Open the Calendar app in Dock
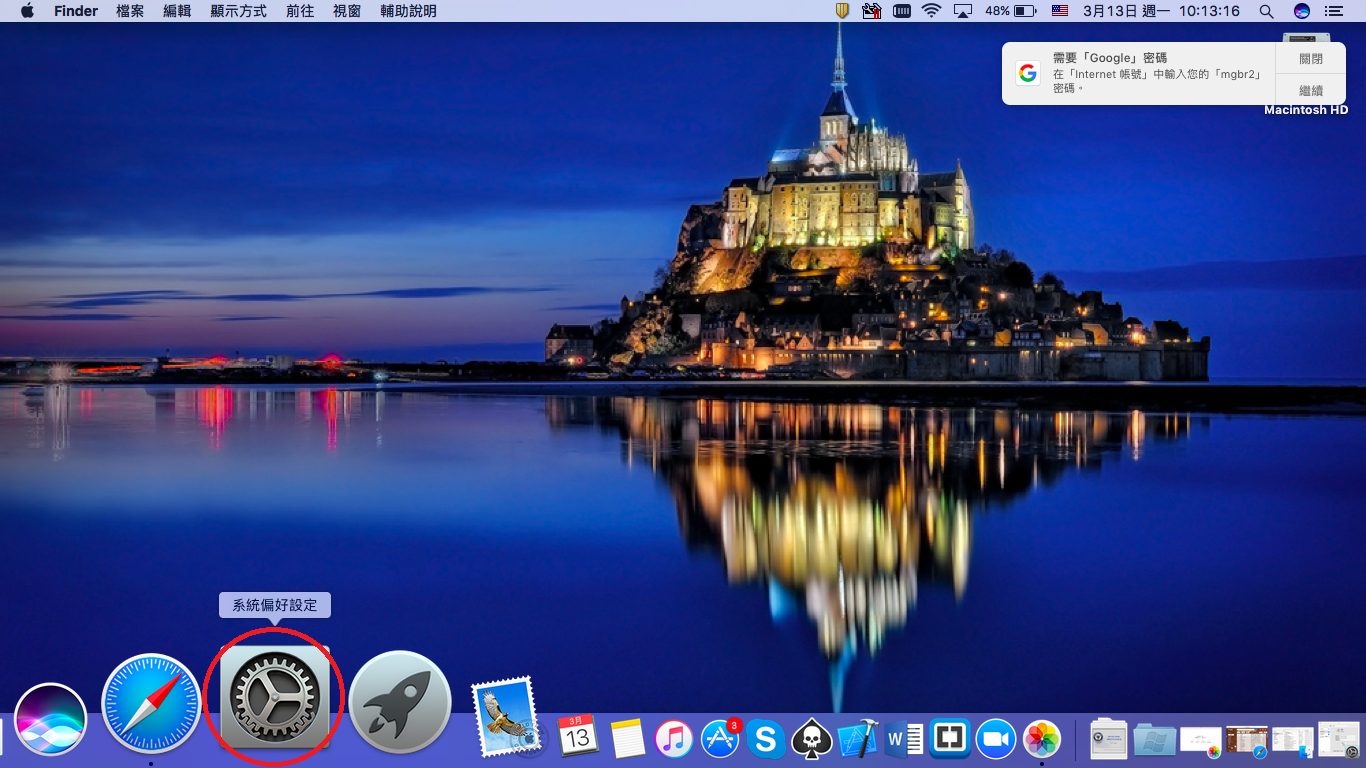The height and width of the screenshot is (768, 1366). coord(578,737)
